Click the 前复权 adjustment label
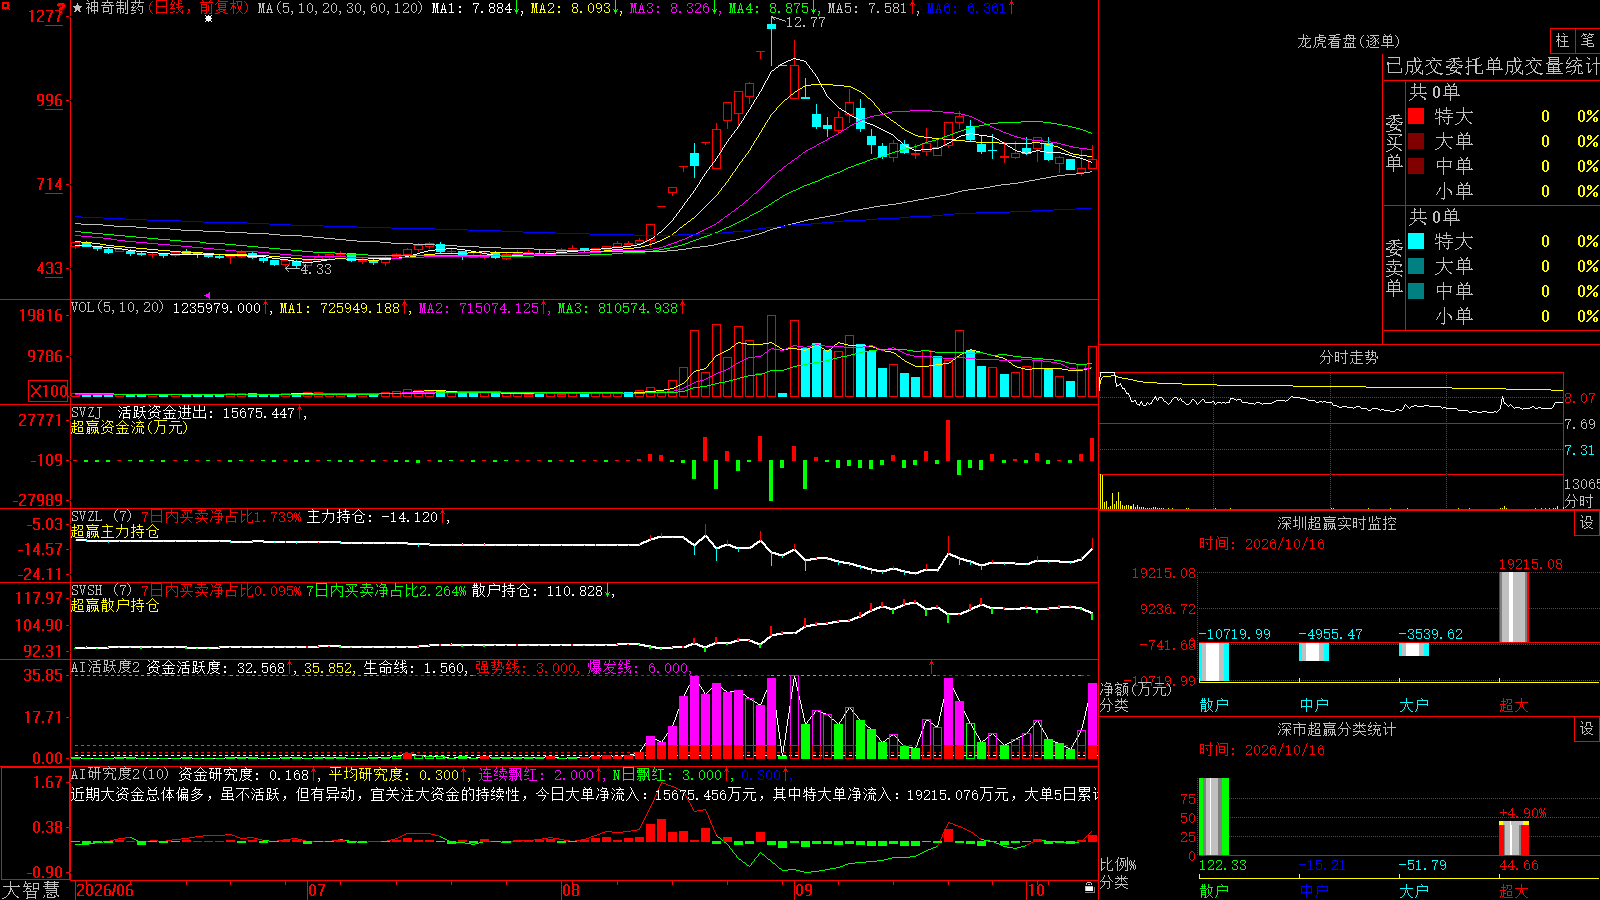Viewport: 1600px width, 900px height. pos(221,8)
